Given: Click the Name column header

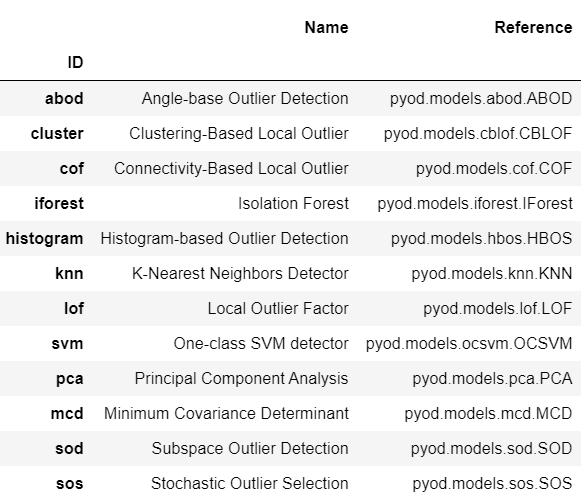Looking at the screenshot, I should (x=326, y=28).
